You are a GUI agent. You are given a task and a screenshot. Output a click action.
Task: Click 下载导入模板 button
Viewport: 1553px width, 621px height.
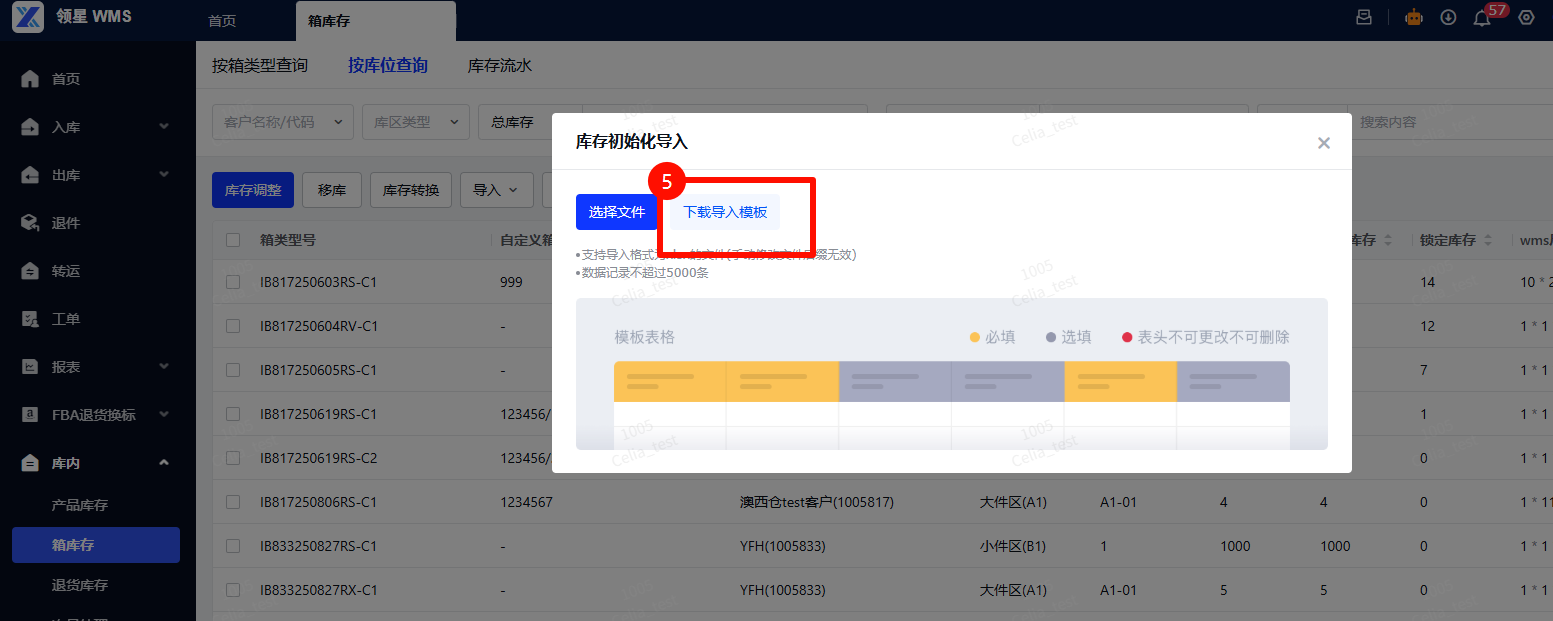tap(725, 212)
